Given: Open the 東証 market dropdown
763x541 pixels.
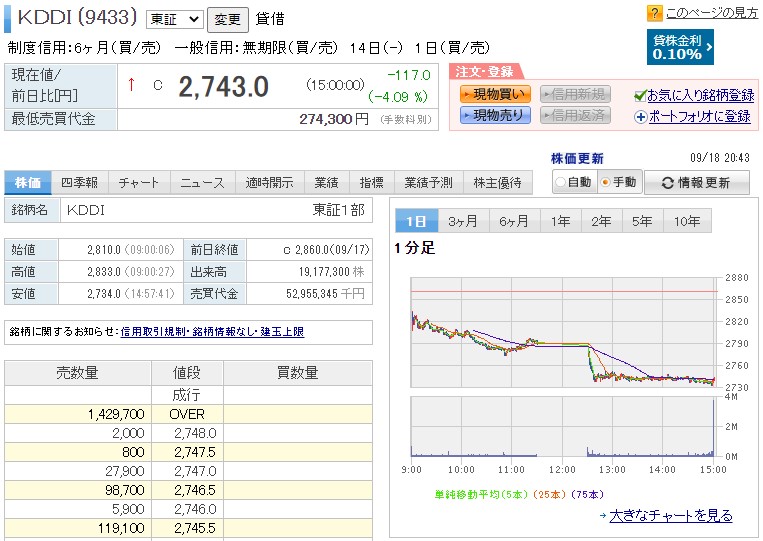Looking at the screenshot, I should point(174,19).
